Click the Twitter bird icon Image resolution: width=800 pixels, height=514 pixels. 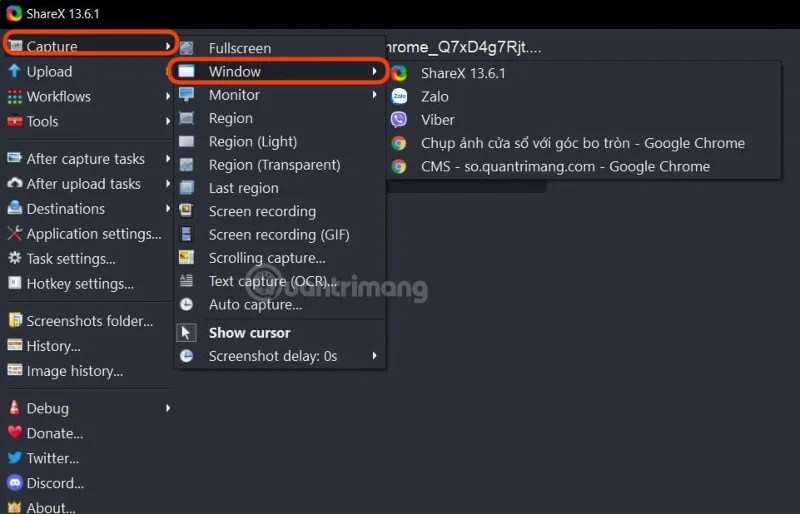point(14,457)
